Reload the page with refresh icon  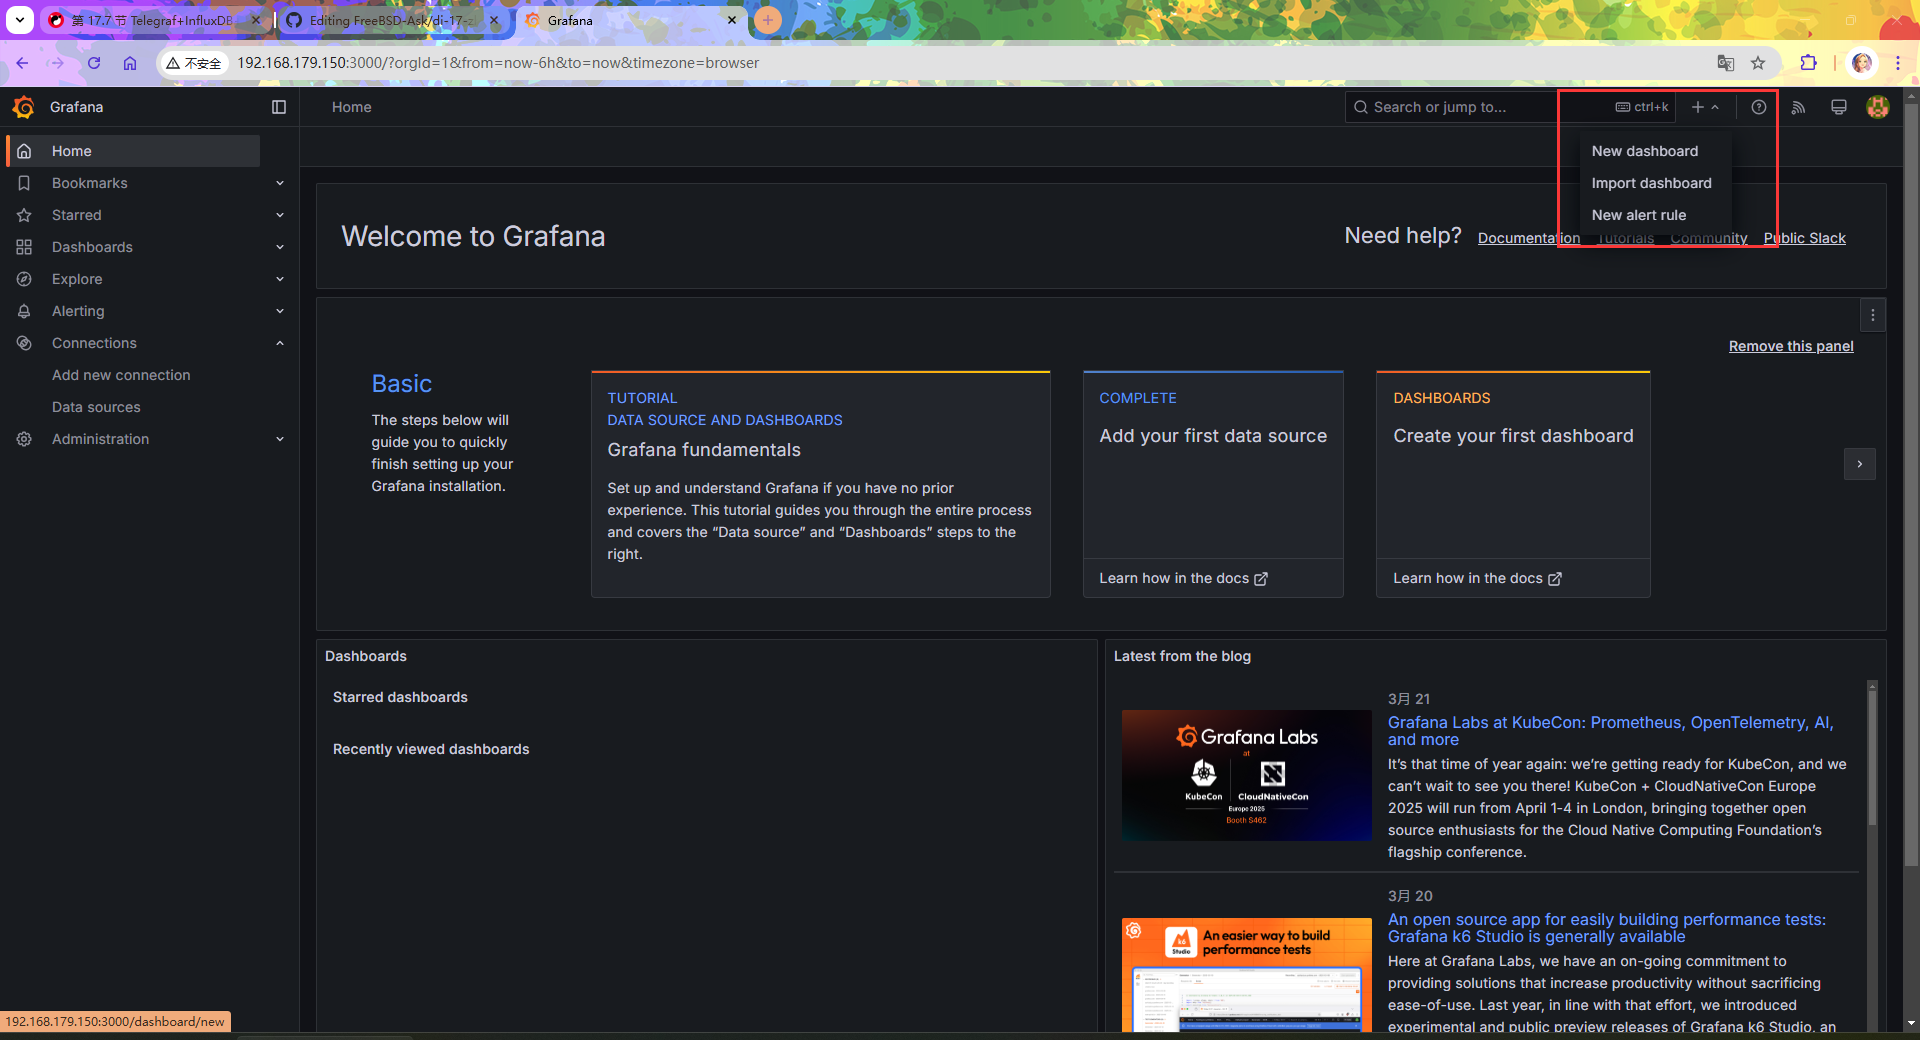click(94, 63)
